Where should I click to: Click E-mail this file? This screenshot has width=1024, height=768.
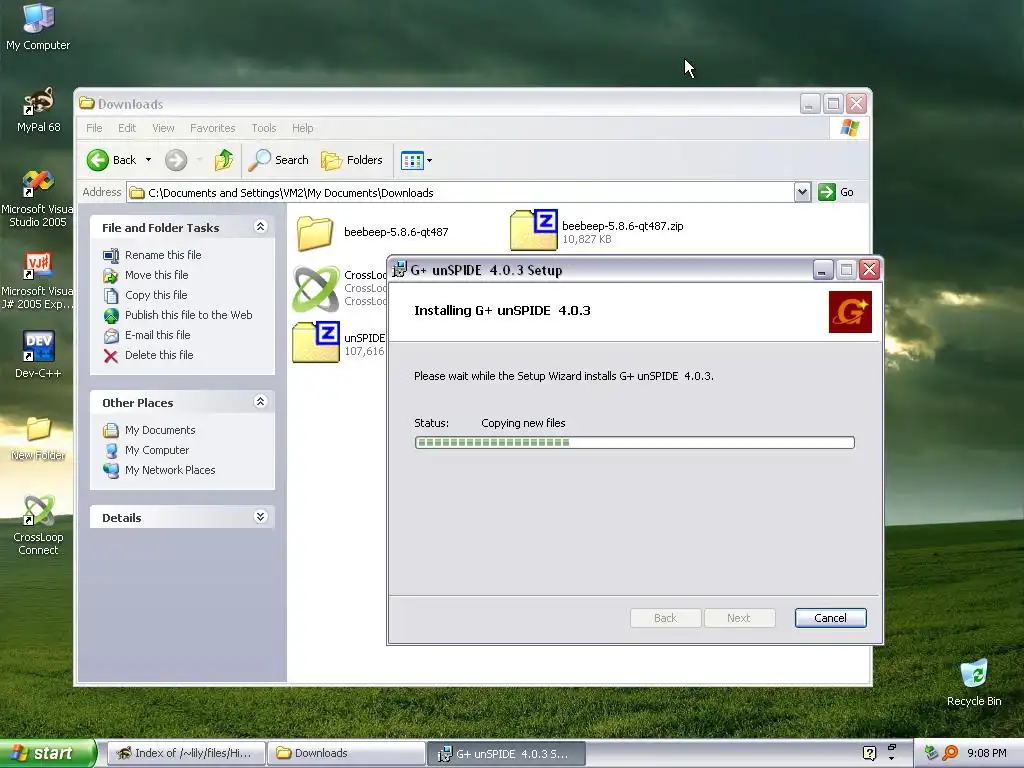pyautogui.click(x=147, y=335)
